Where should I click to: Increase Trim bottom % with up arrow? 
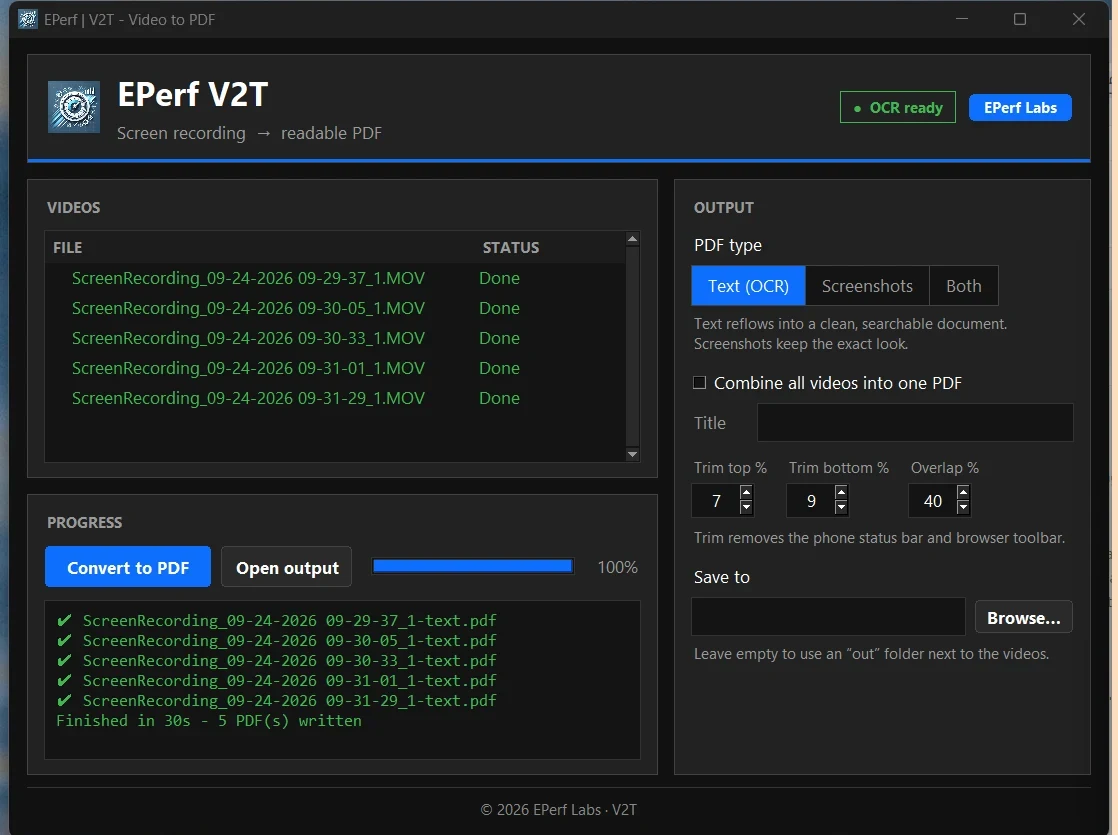pos(841,492)
